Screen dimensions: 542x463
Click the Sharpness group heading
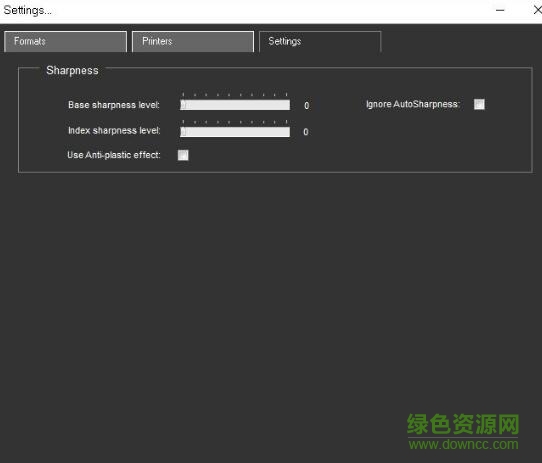(72, 70)
